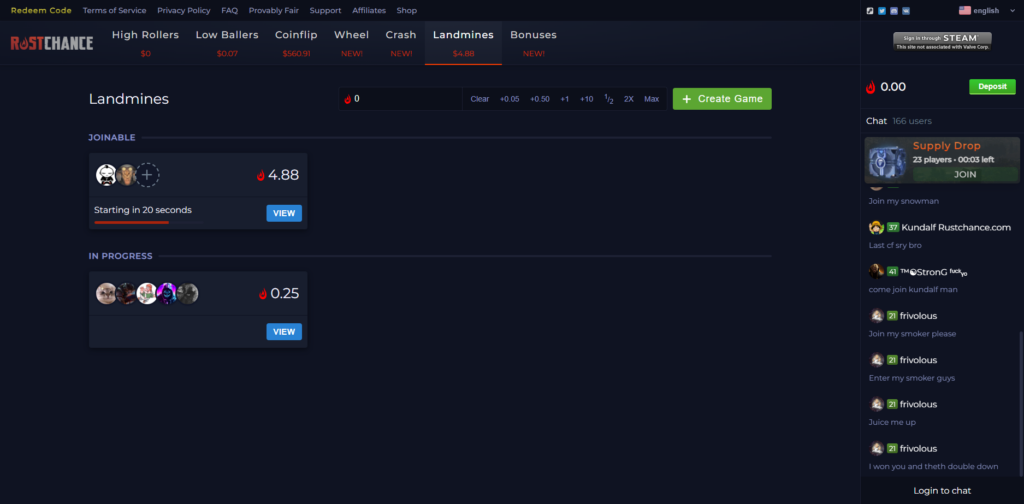This screenshot has width=1024, height=504.
Task: Open the Steam group icon link
Action: pyautogui.click(x=870, y=10)
